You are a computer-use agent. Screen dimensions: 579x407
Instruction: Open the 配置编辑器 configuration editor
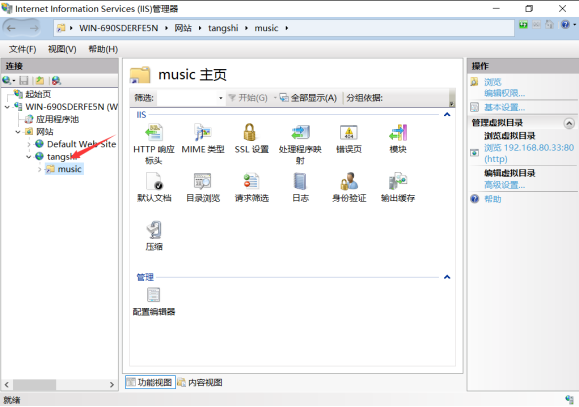point(154,302)
